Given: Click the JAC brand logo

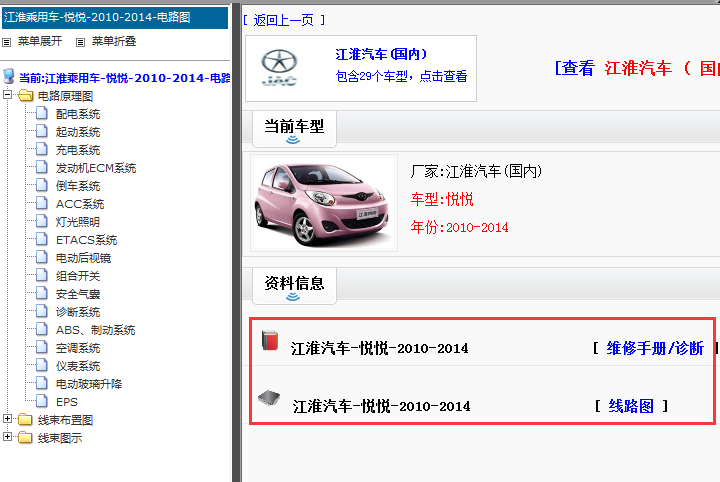Looking at the screenshot, I should (x=279, y=68).
